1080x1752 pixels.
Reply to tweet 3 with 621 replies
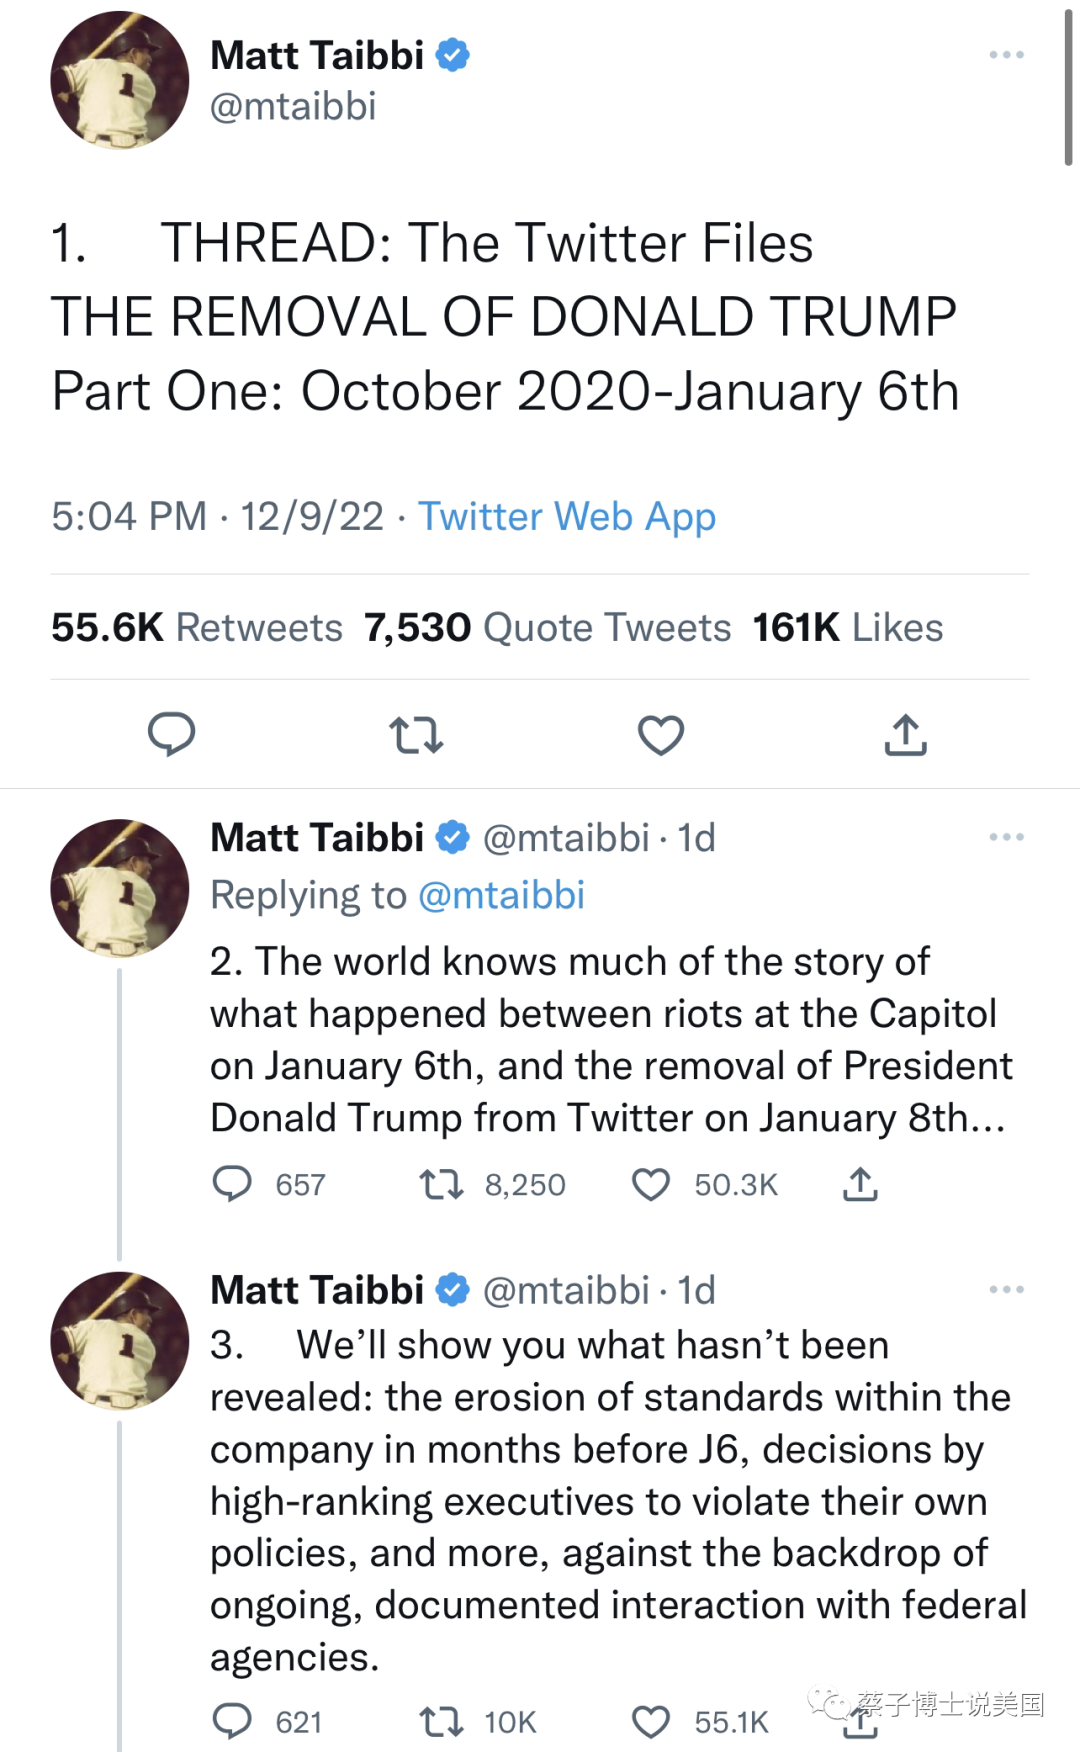(x=233, y=1721)
